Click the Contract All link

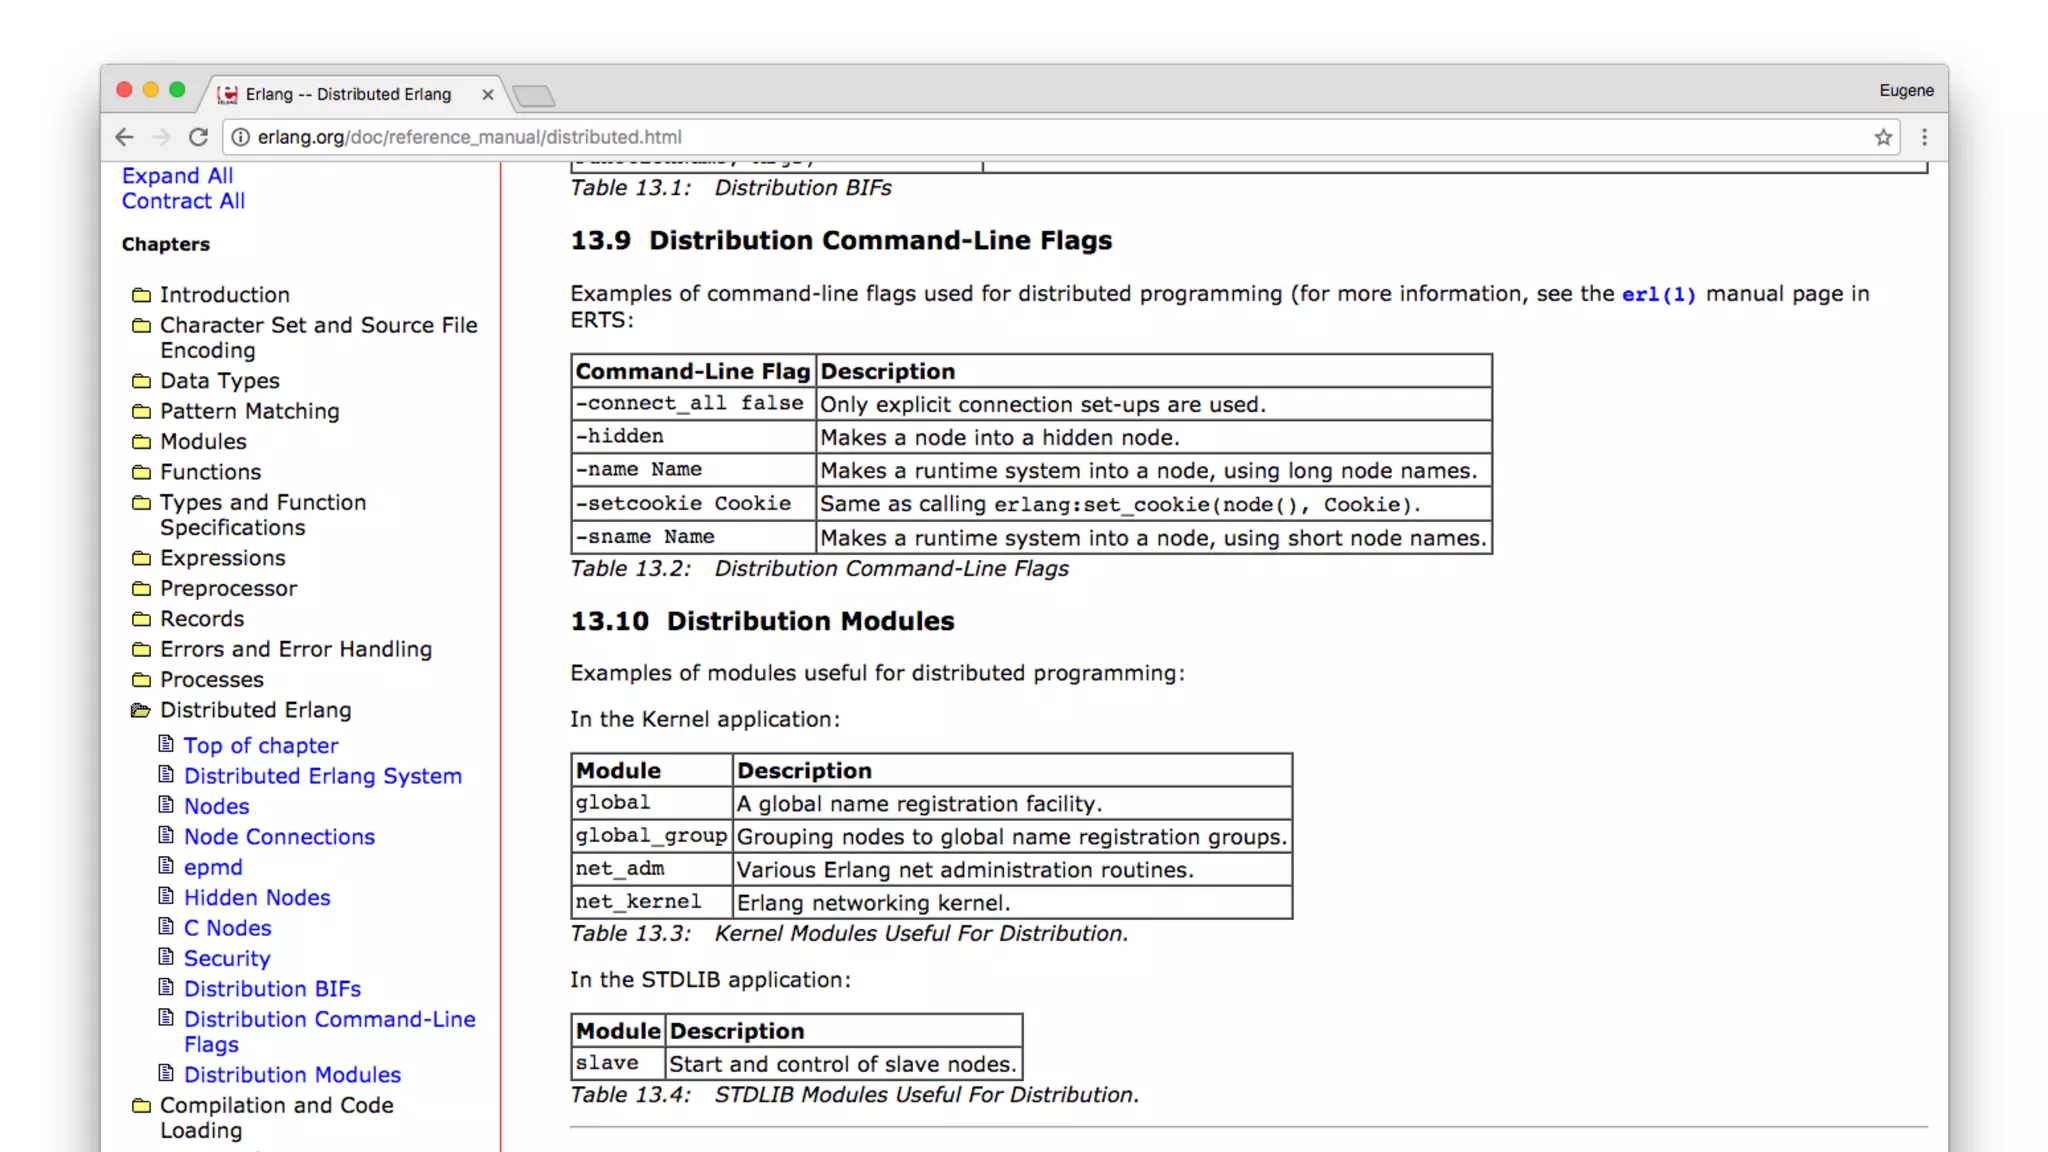click(x=183, y=201)
